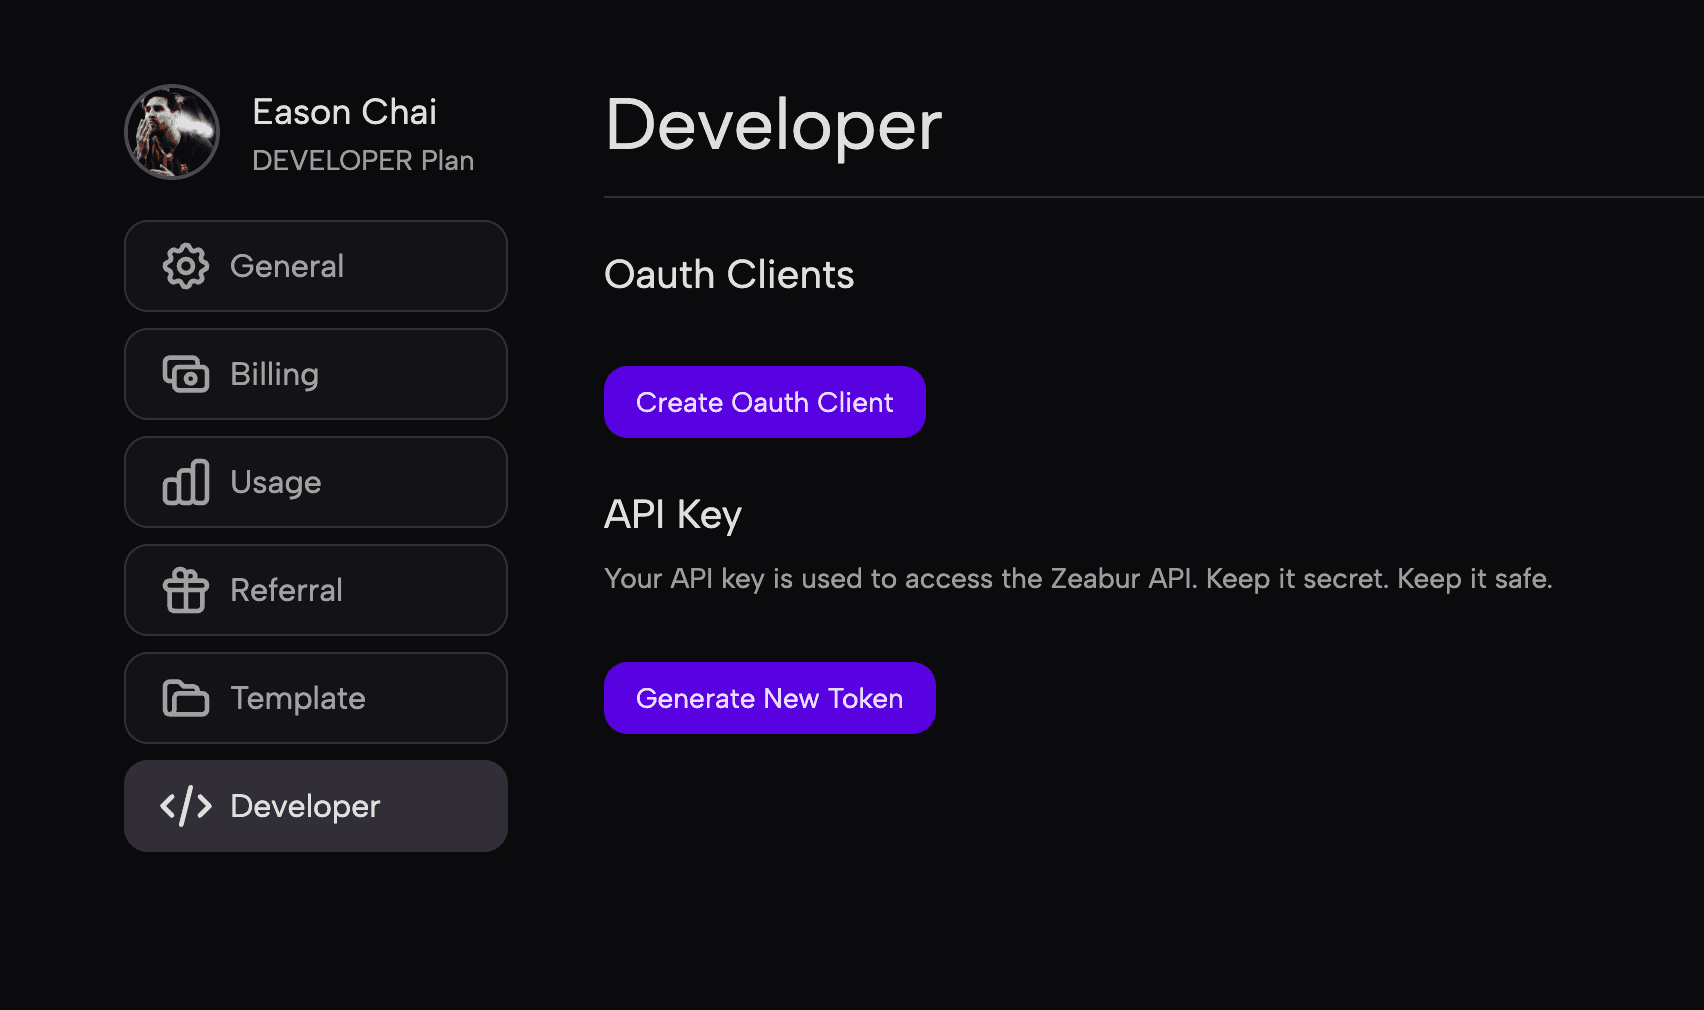Screen dimensions: 1704x1010
Task: Open the General settings tab
Action: click(316, 266)
